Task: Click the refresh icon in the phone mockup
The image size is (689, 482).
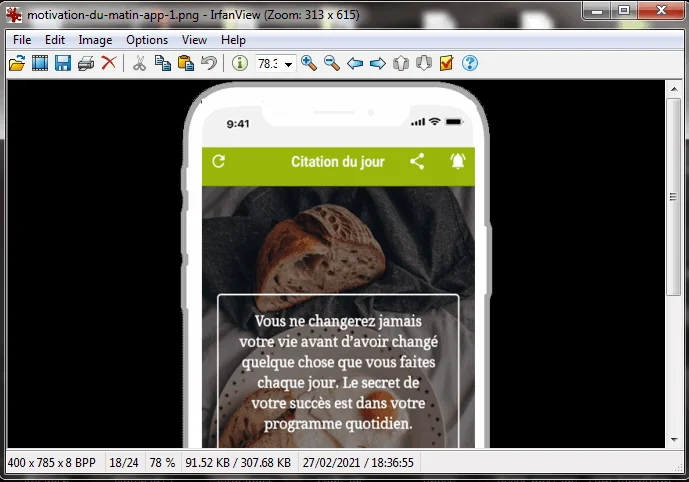Action: pyautogui.click(x=218, y=161)
